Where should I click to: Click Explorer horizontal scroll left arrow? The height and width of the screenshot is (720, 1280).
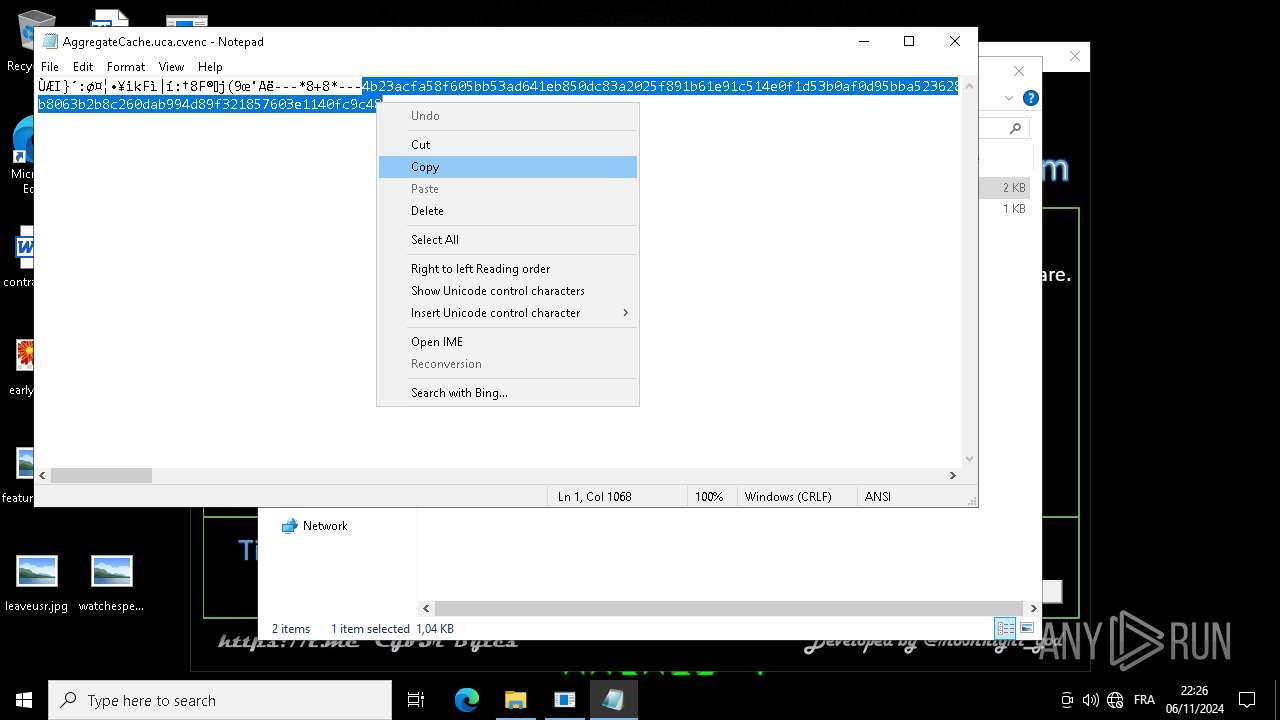427,608
